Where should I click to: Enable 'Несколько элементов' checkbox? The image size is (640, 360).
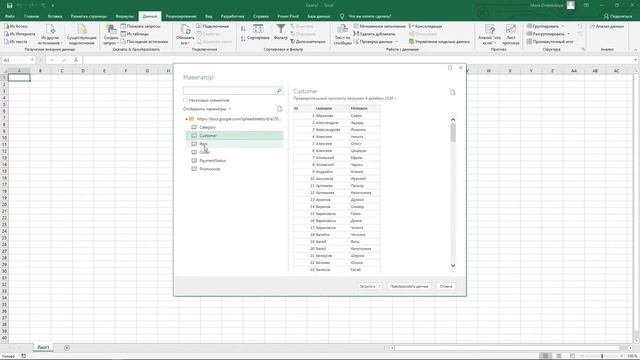tap(185, 100)
